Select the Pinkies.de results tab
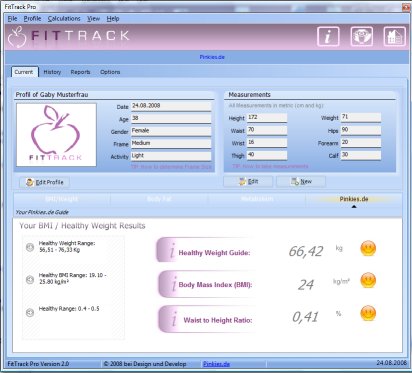412x373 pixels. pos(354,199)
